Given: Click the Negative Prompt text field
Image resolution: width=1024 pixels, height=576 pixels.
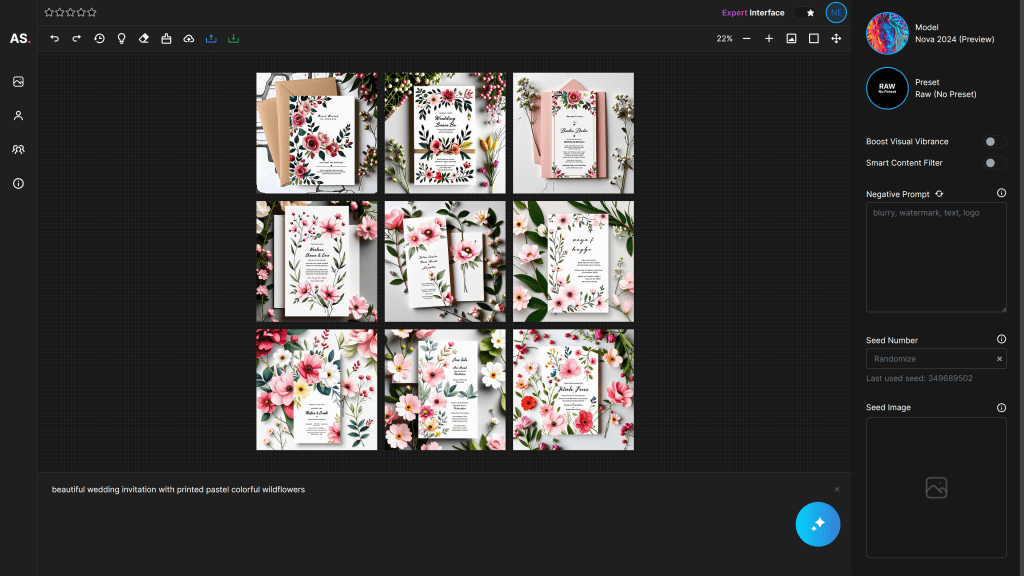Looking at the screenshot, I should click(935, 257).
